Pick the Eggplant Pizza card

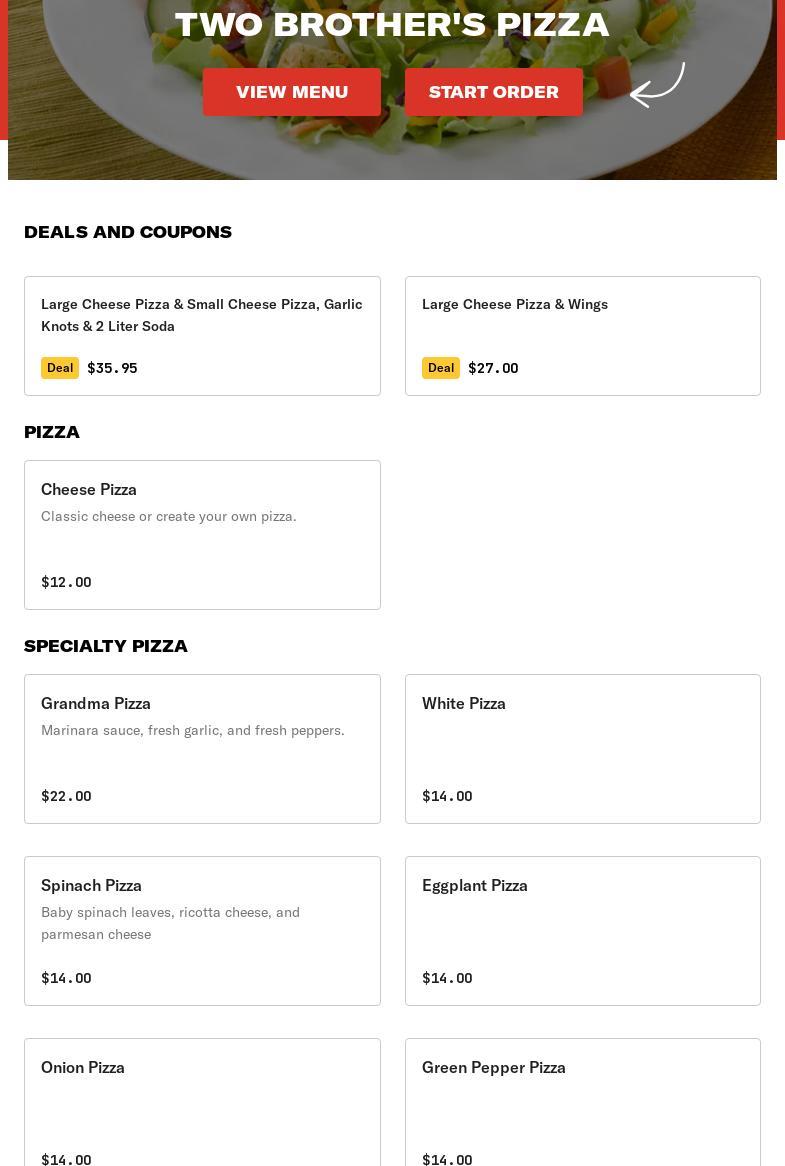tap(583, 931)
